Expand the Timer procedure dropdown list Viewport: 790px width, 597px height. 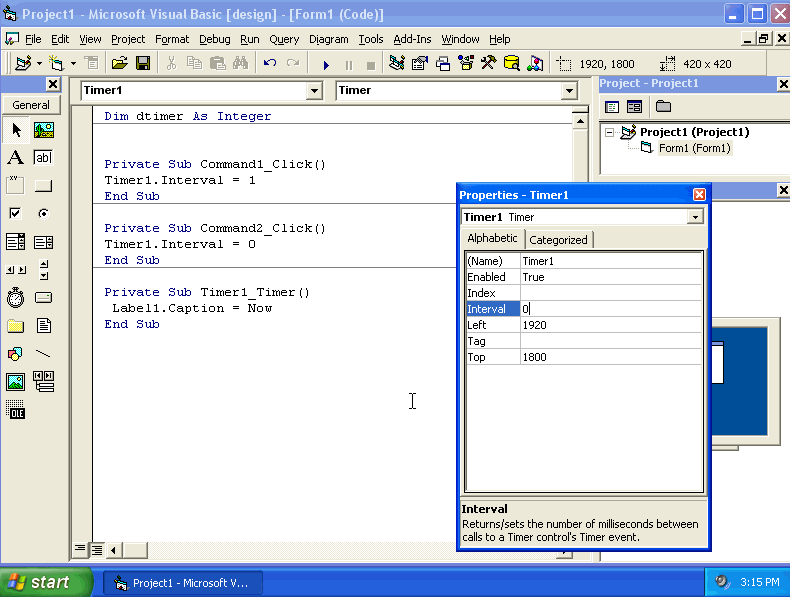tap(569, 91)
